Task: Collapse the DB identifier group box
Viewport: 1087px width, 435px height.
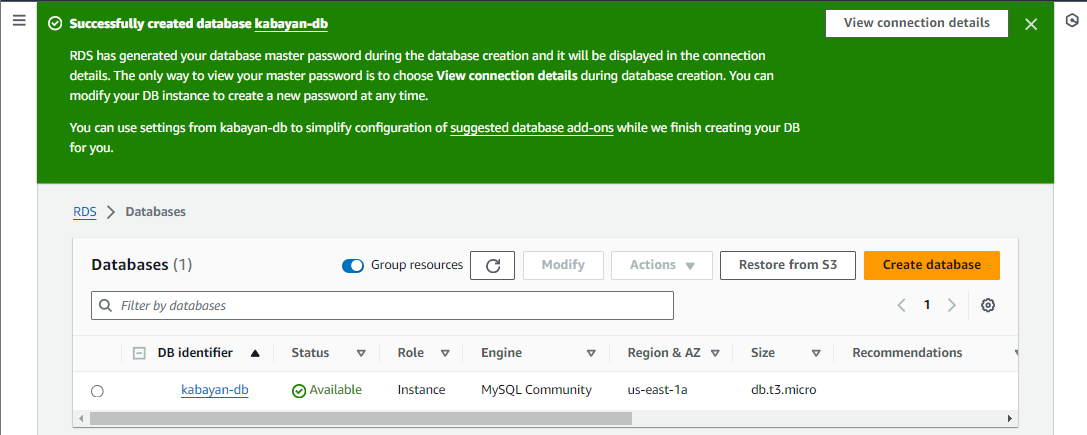Action: pos(139,353)
